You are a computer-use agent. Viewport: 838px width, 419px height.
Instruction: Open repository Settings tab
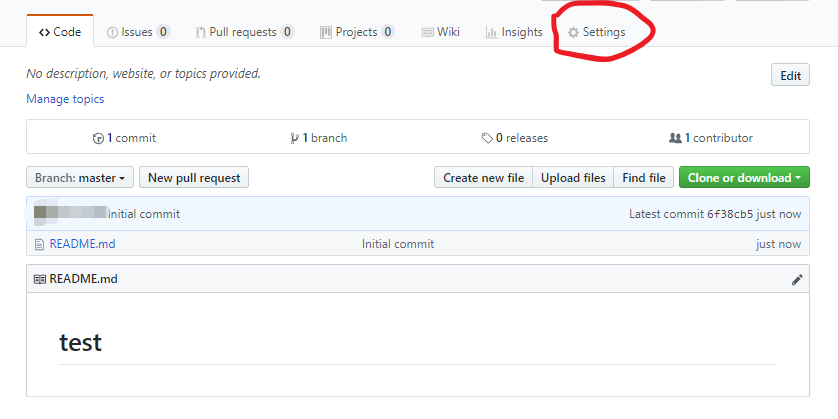596,32
